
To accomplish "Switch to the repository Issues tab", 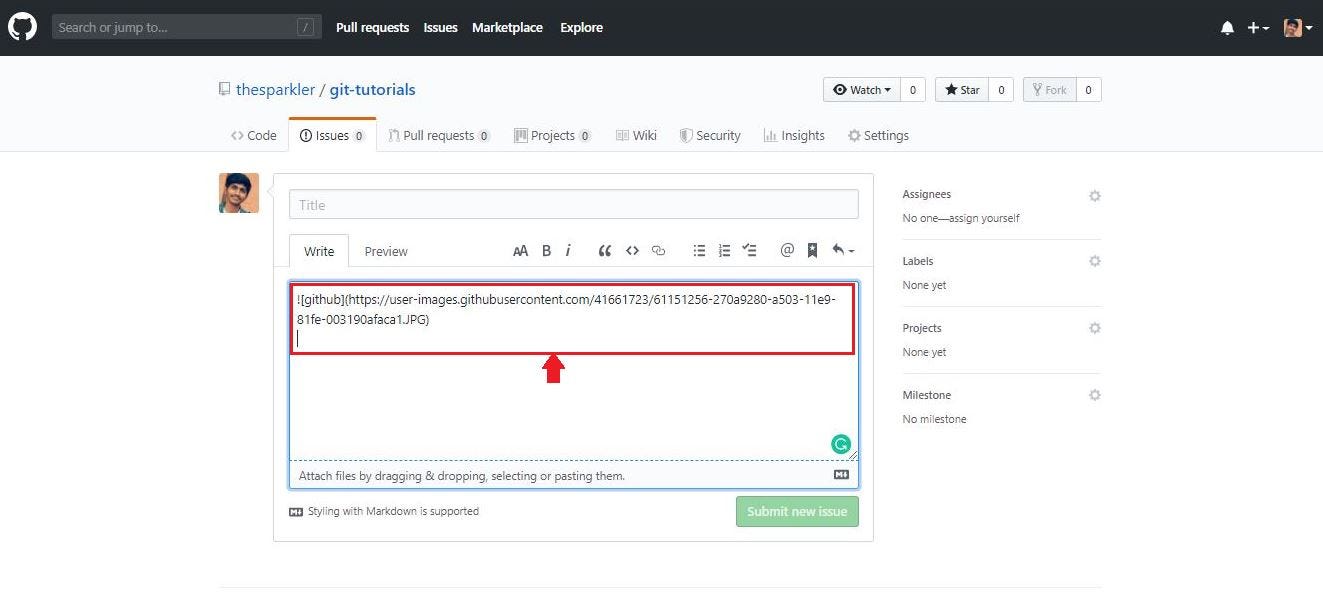I will [x=332, y=135].
